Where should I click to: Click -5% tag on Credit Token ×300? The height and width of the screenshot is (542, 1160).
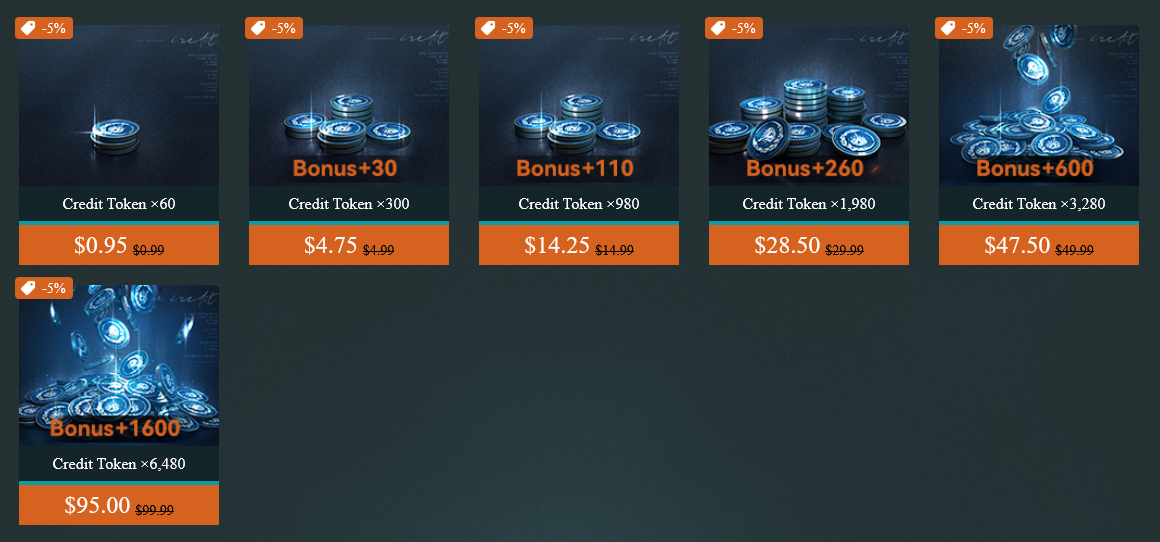[x=274, y=28]
